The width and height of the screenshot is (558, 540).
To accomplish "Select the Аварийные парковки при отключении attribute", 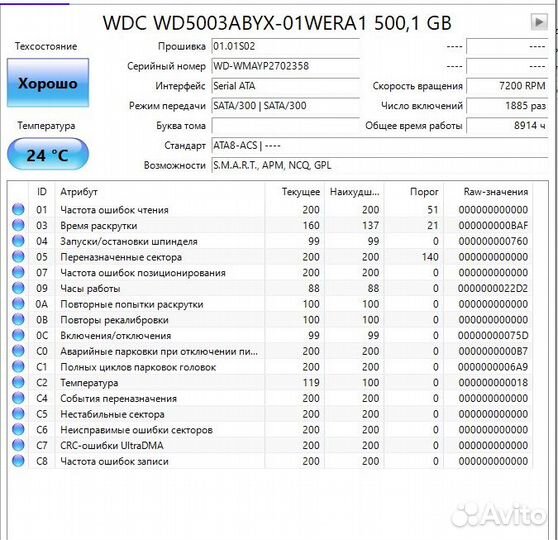I will (159, 351).
